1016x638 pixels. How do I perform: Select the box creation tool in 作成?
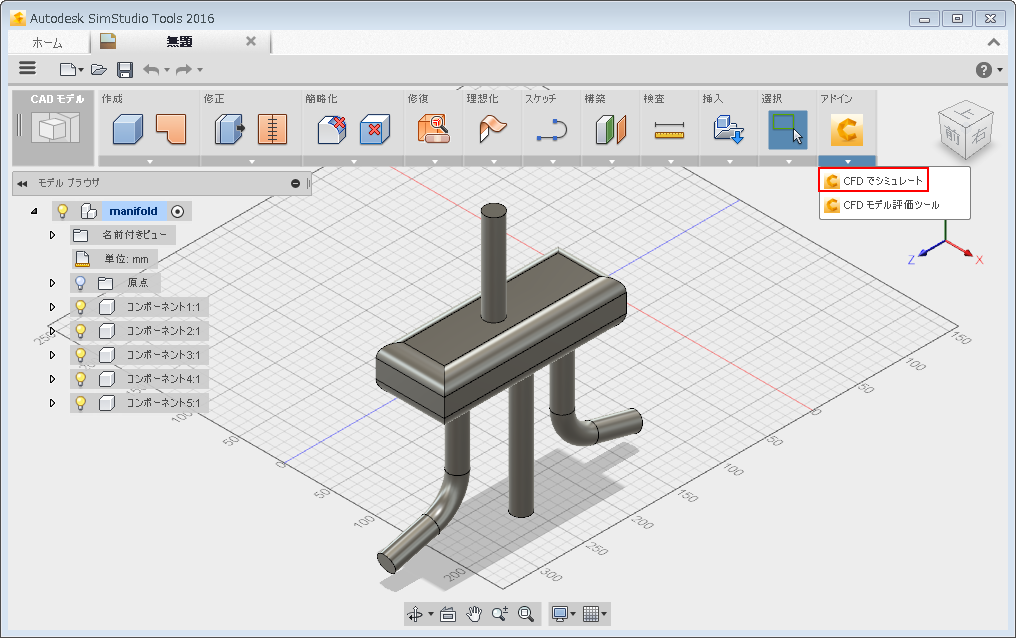(x=127, y=129)
